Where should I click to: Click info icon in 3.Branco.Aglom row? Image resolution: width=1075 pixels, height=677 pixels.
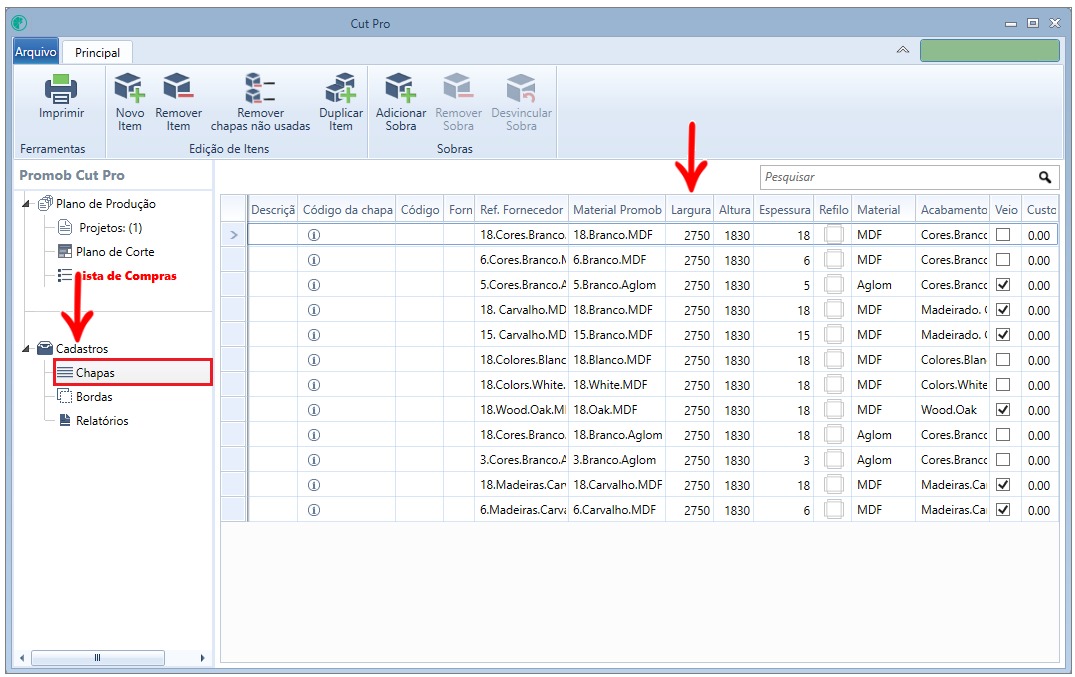tap(314, 460)
